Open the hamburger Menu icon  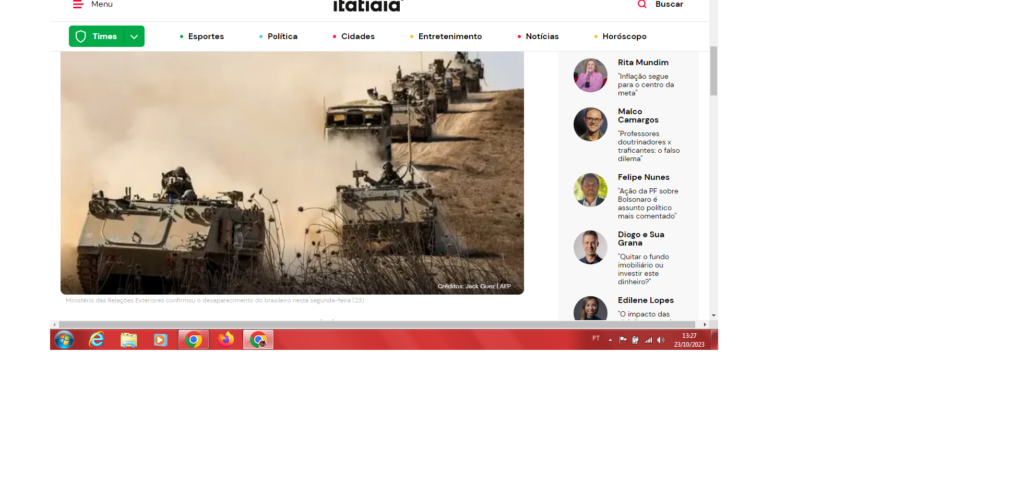pyautogui.click(x=78, y=4)
